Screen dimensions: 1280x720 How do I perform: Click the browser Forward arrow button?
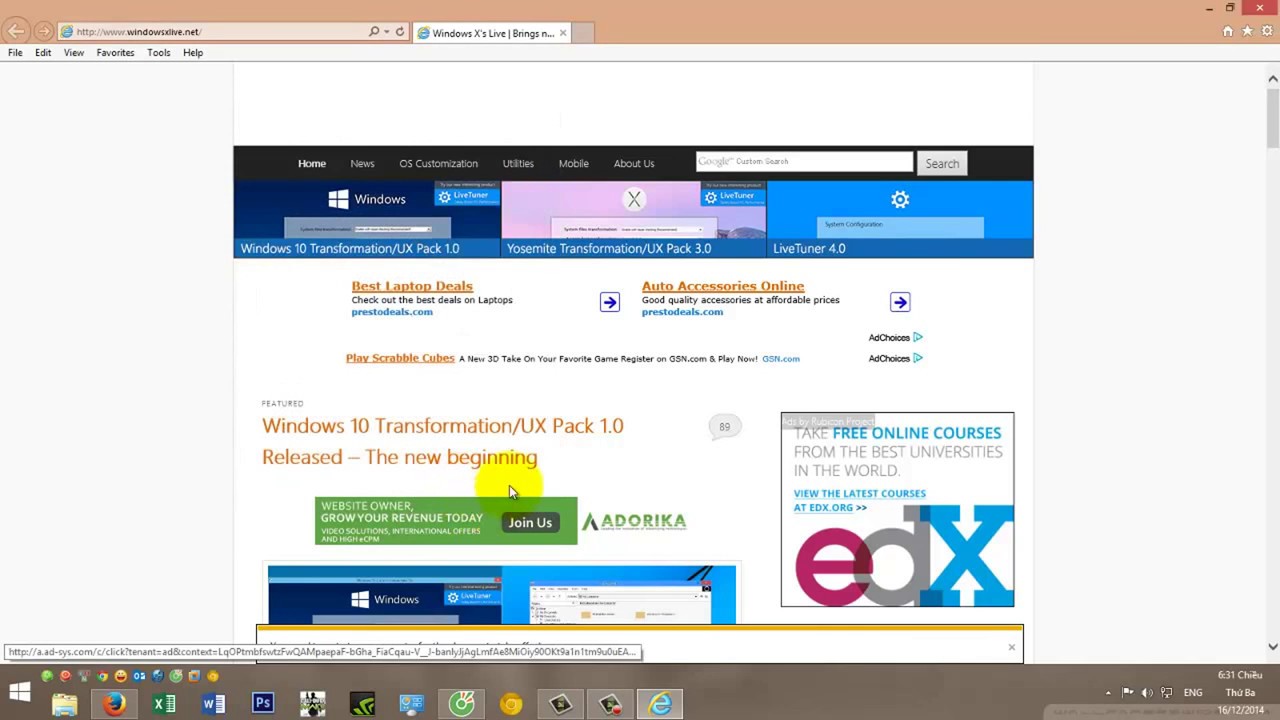pos(44,32)
